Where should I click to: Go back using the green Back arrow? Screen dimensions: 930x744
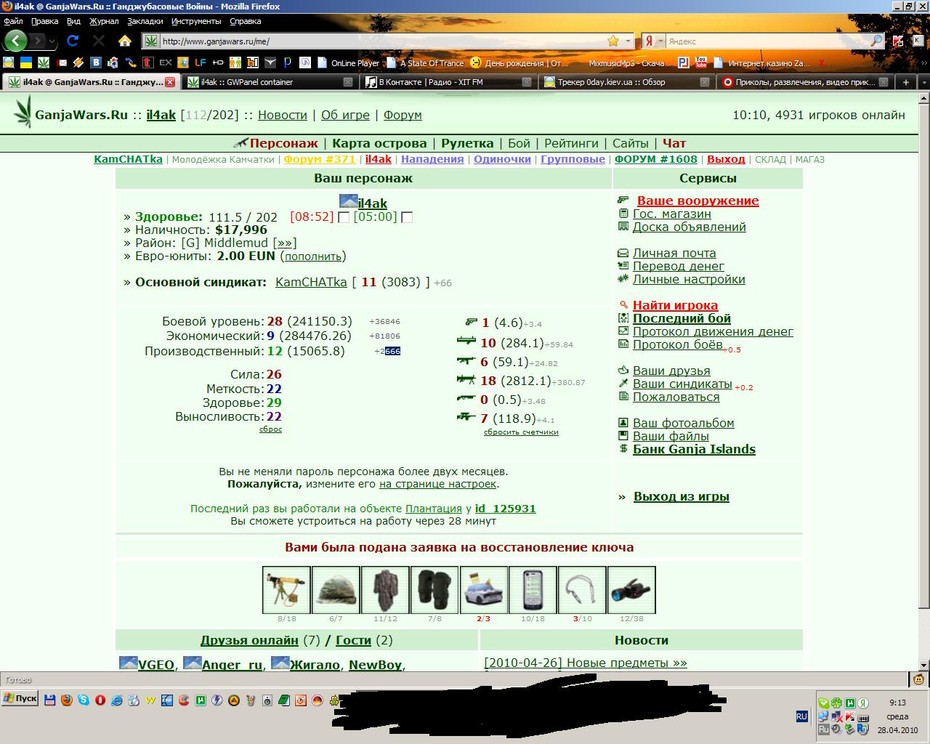click(x=16, y=41)
